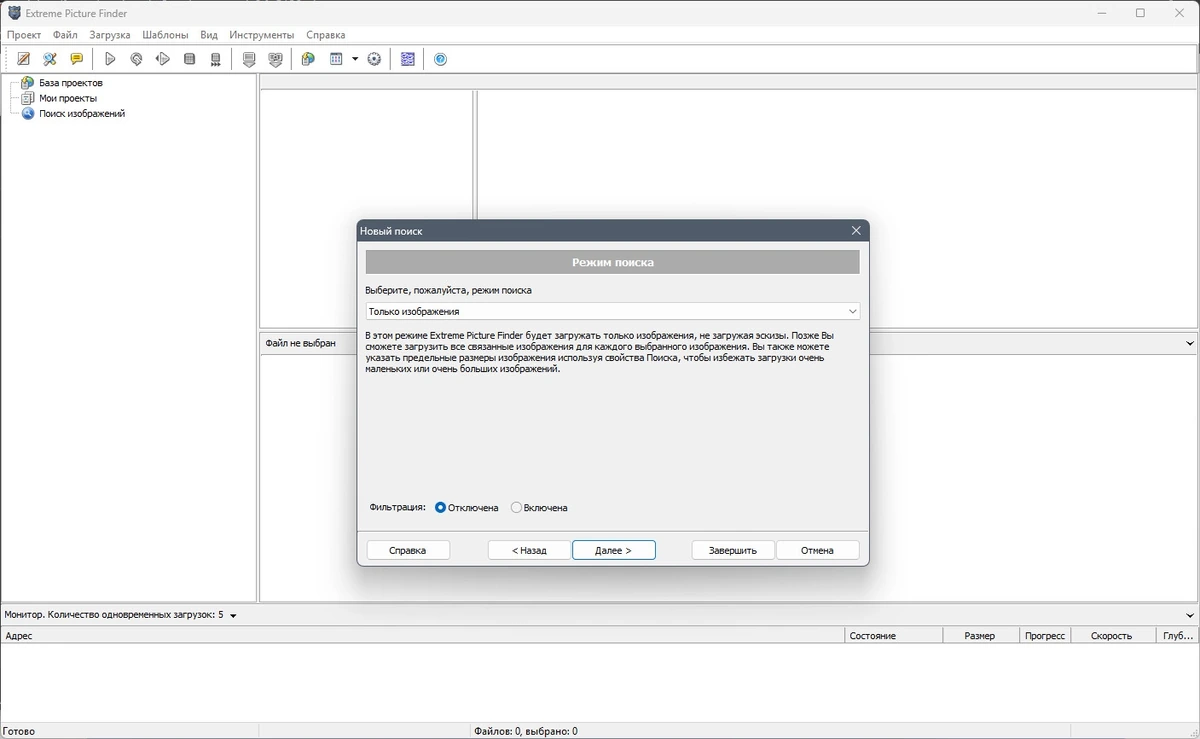Image resolution: width=1200 pixels, height=739 pixels.
Task: Maximize the Extreme Picture Finder window
Action: tap(1140, 13)
